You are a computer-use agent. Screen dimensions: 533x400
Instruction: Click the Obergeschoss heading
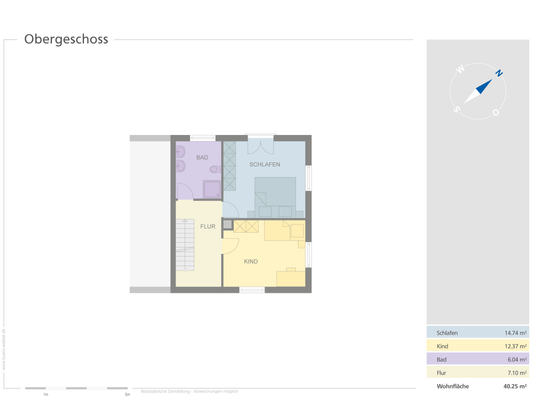(66, 39)
